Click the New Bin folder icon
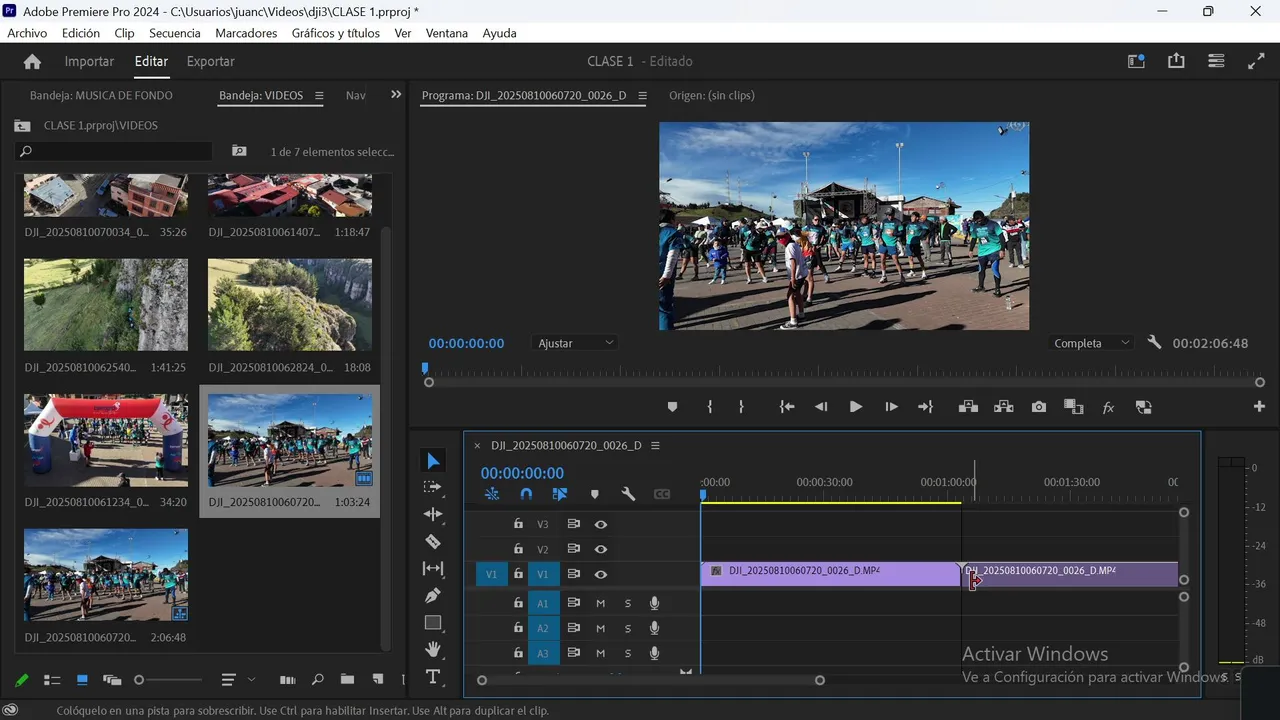This screenshot has width=1280, height=720. point(347,680)
